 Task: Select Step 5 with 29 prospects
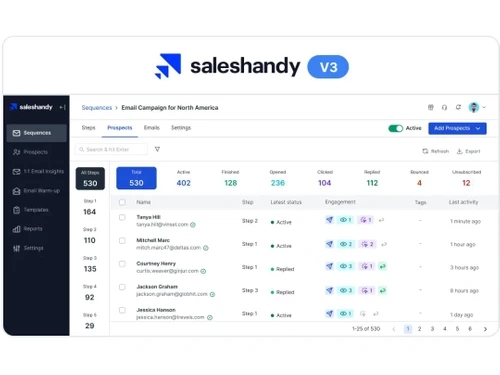click(x=90, y=321)
